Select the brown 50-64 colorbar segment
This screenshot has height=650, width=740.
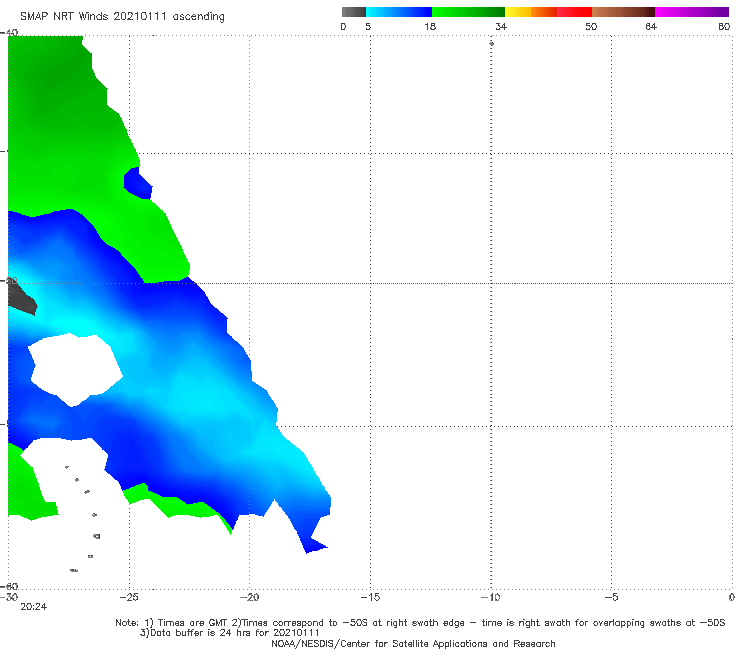pos(623,12)
